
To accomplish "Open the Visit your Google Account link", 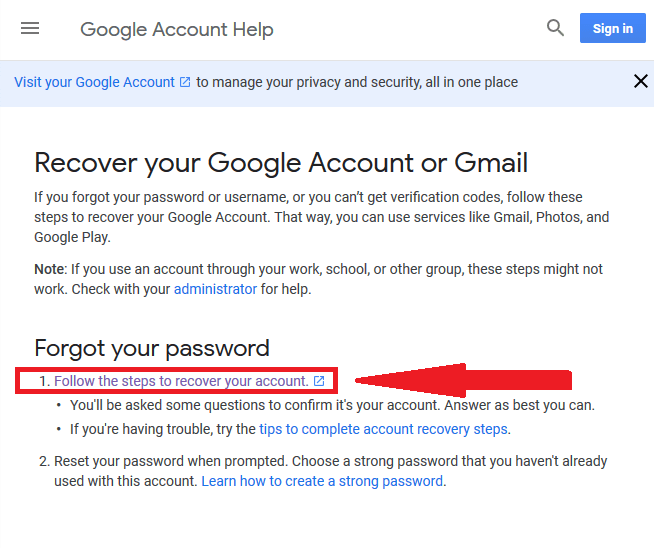I will (94, 82).
